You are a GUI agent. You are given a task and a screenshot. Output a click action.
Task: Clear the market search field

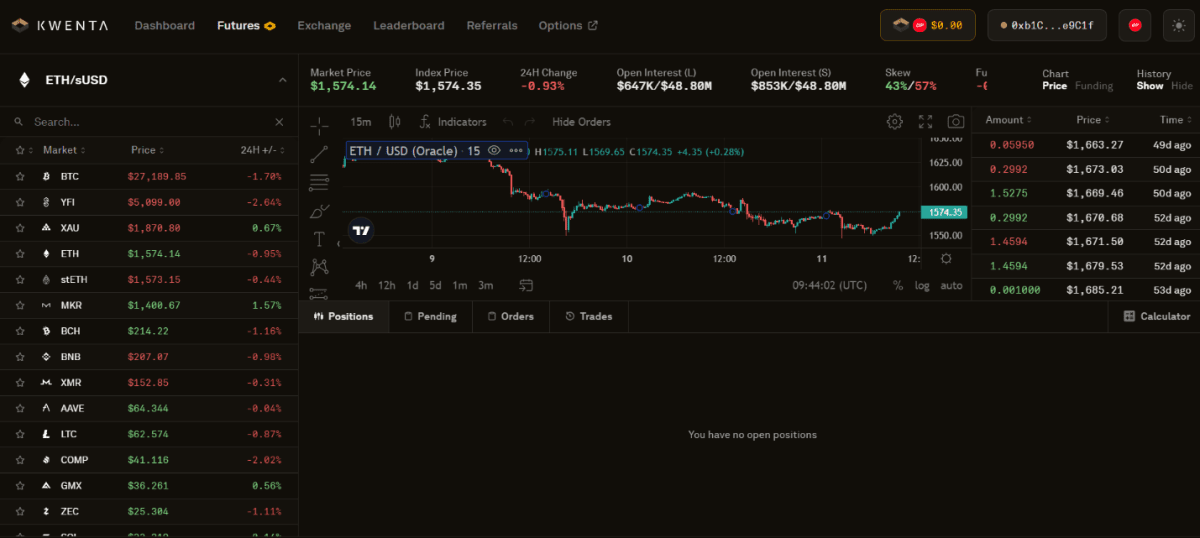279,122
